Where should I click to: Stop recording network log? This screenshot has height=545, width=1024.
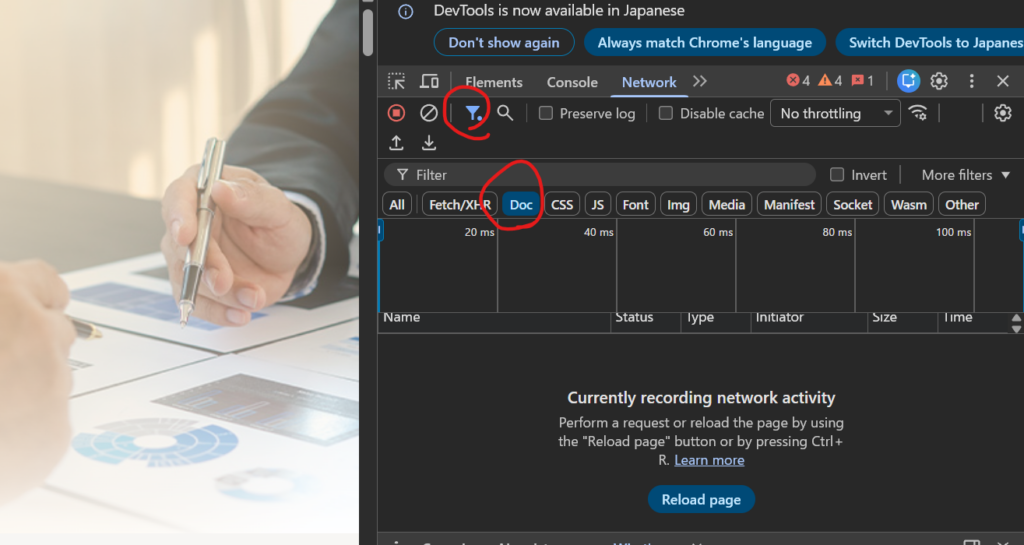coord(397,113)
